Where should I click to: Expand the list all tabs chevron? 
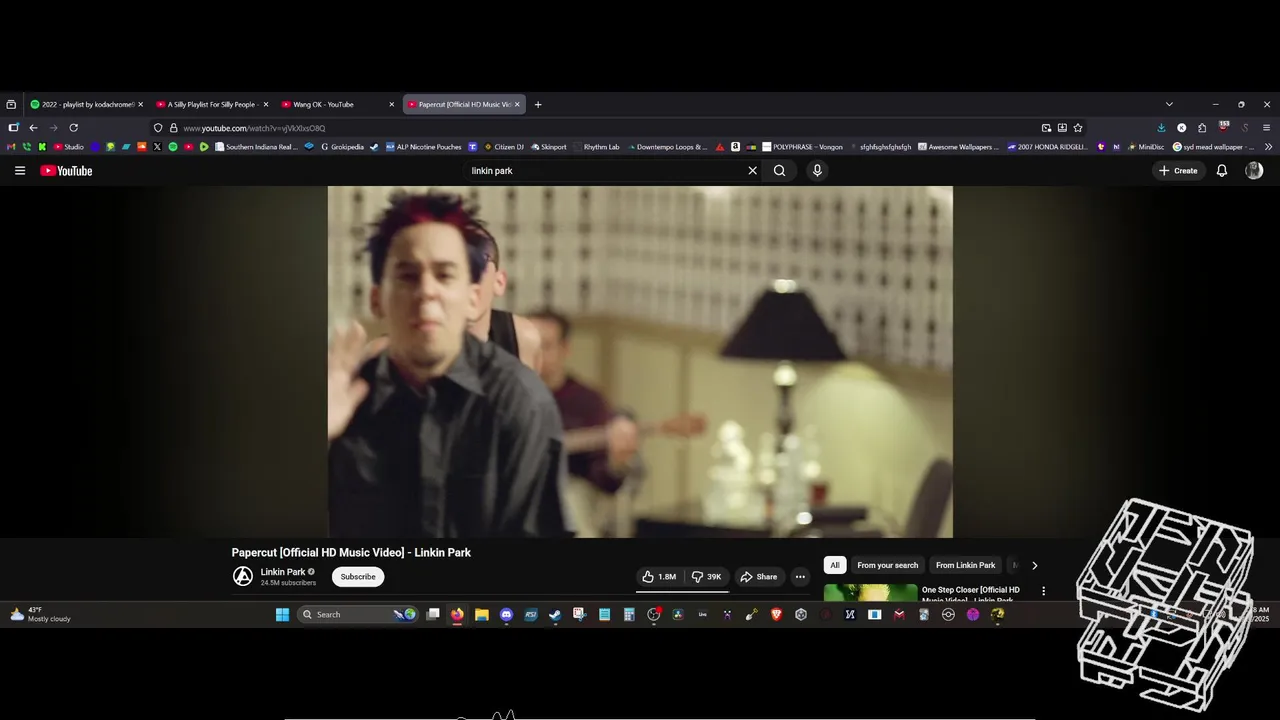[1169, 104]
